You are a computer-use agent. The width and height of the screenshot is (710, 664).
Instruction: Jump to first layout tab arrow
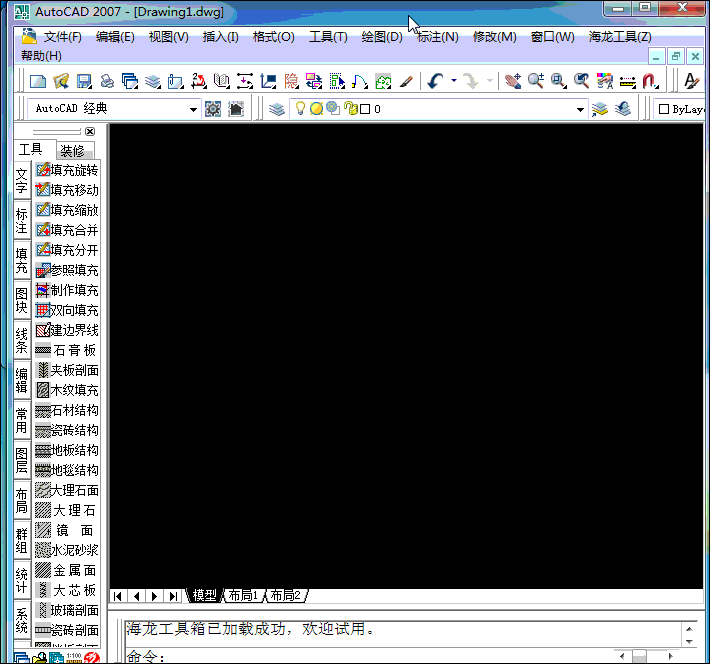118,596
